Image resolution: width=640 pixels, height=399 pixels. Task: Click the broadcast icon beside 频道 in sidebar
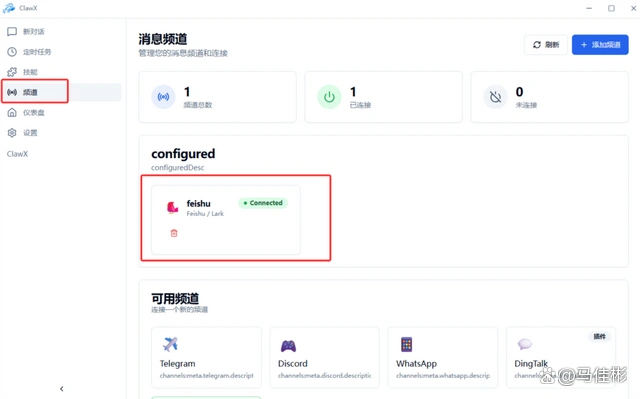click(x=12, y=92)
